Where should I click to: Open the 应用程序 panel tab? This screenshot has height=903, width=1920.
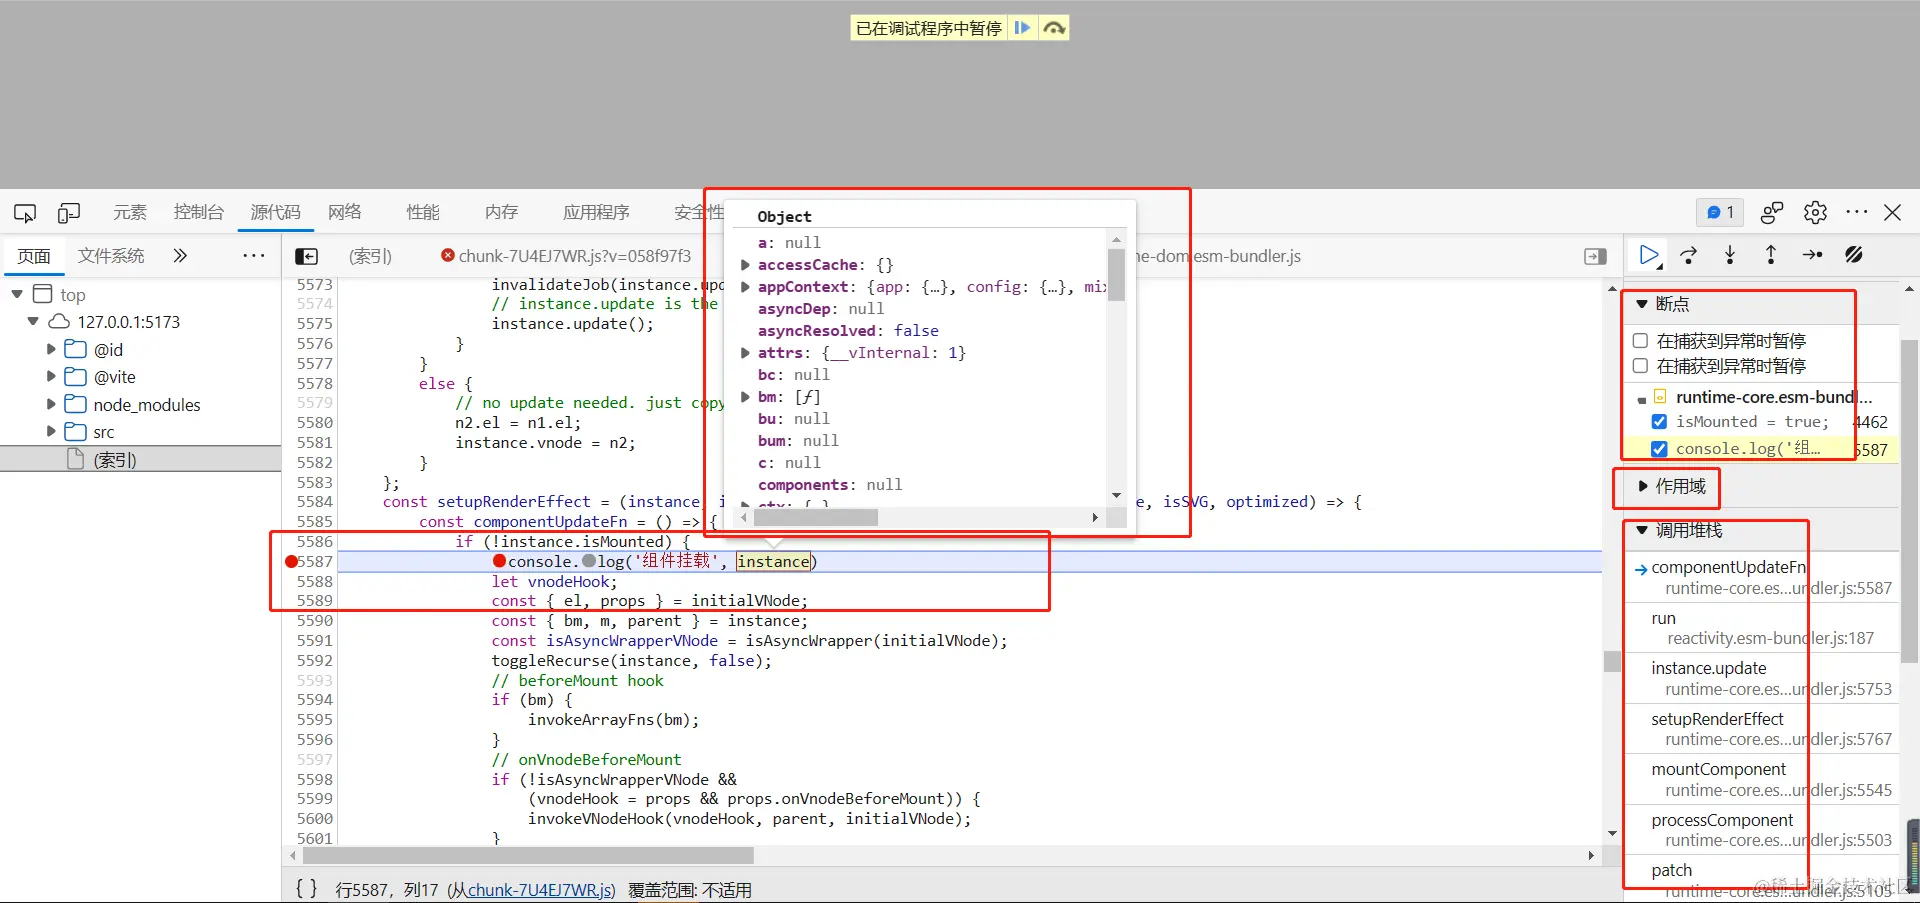pos(596,212)
